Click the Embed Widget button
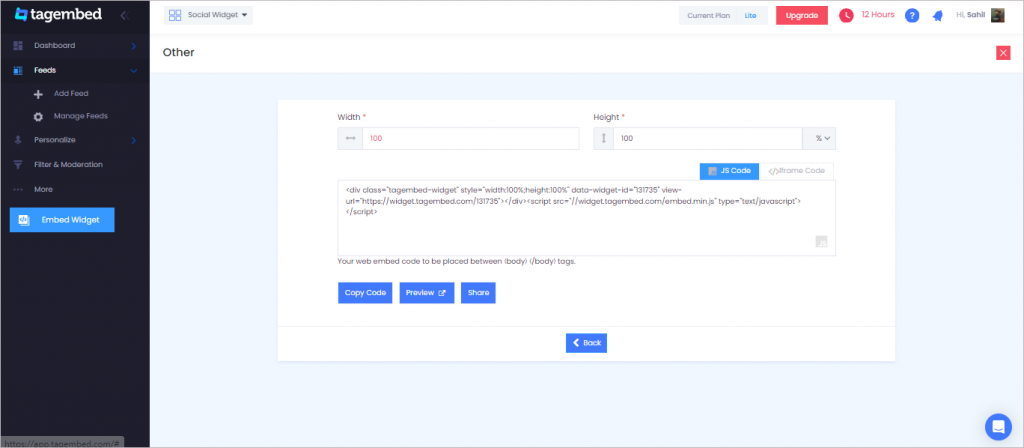The height and width of the screenshot is (448, 1024). click(x=62, y=220)
